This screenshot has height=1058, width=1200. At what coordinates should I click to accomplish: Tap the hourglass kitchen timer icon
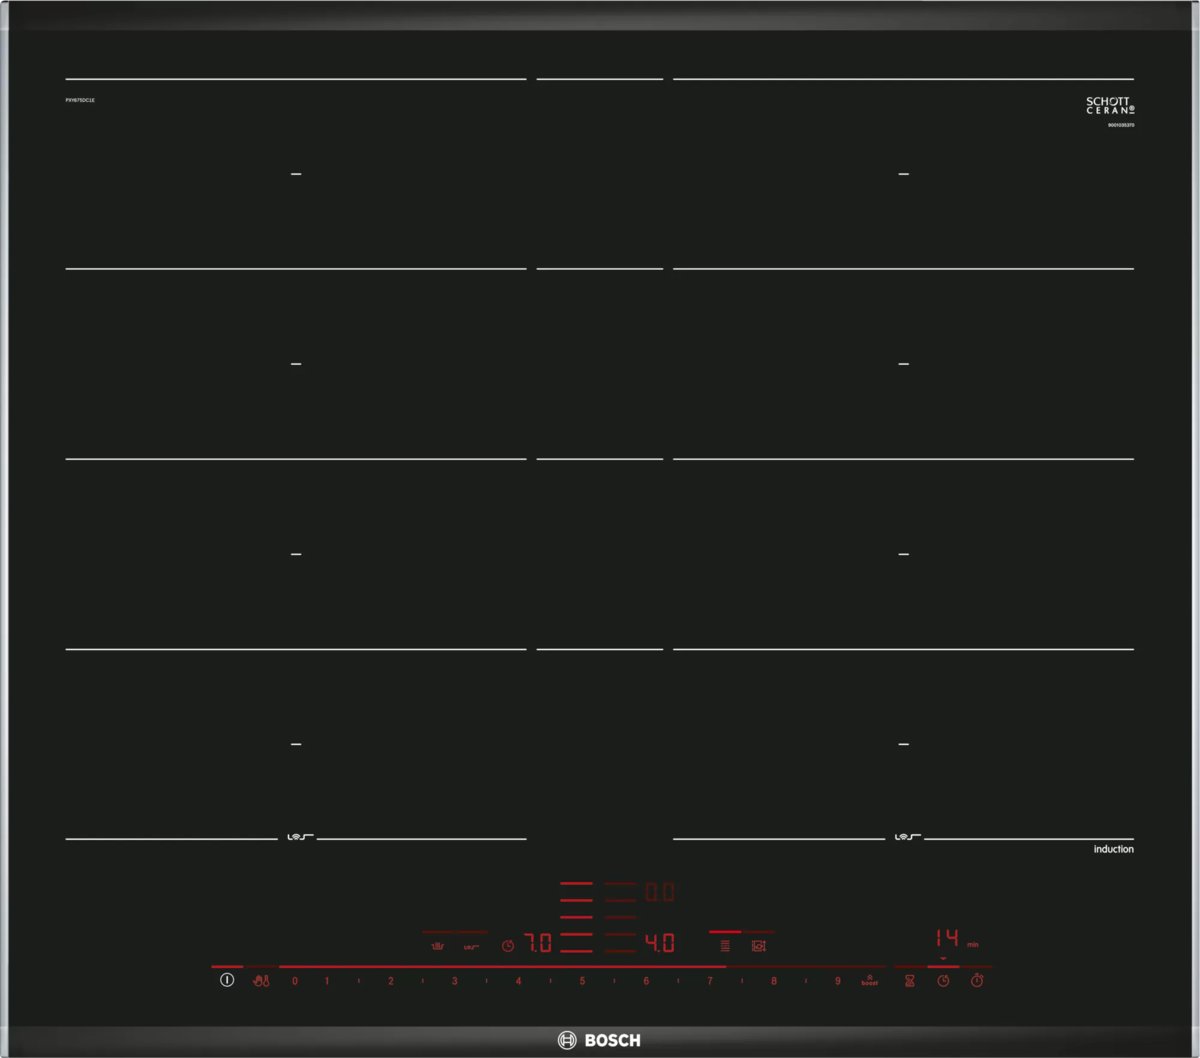point(910,981)
